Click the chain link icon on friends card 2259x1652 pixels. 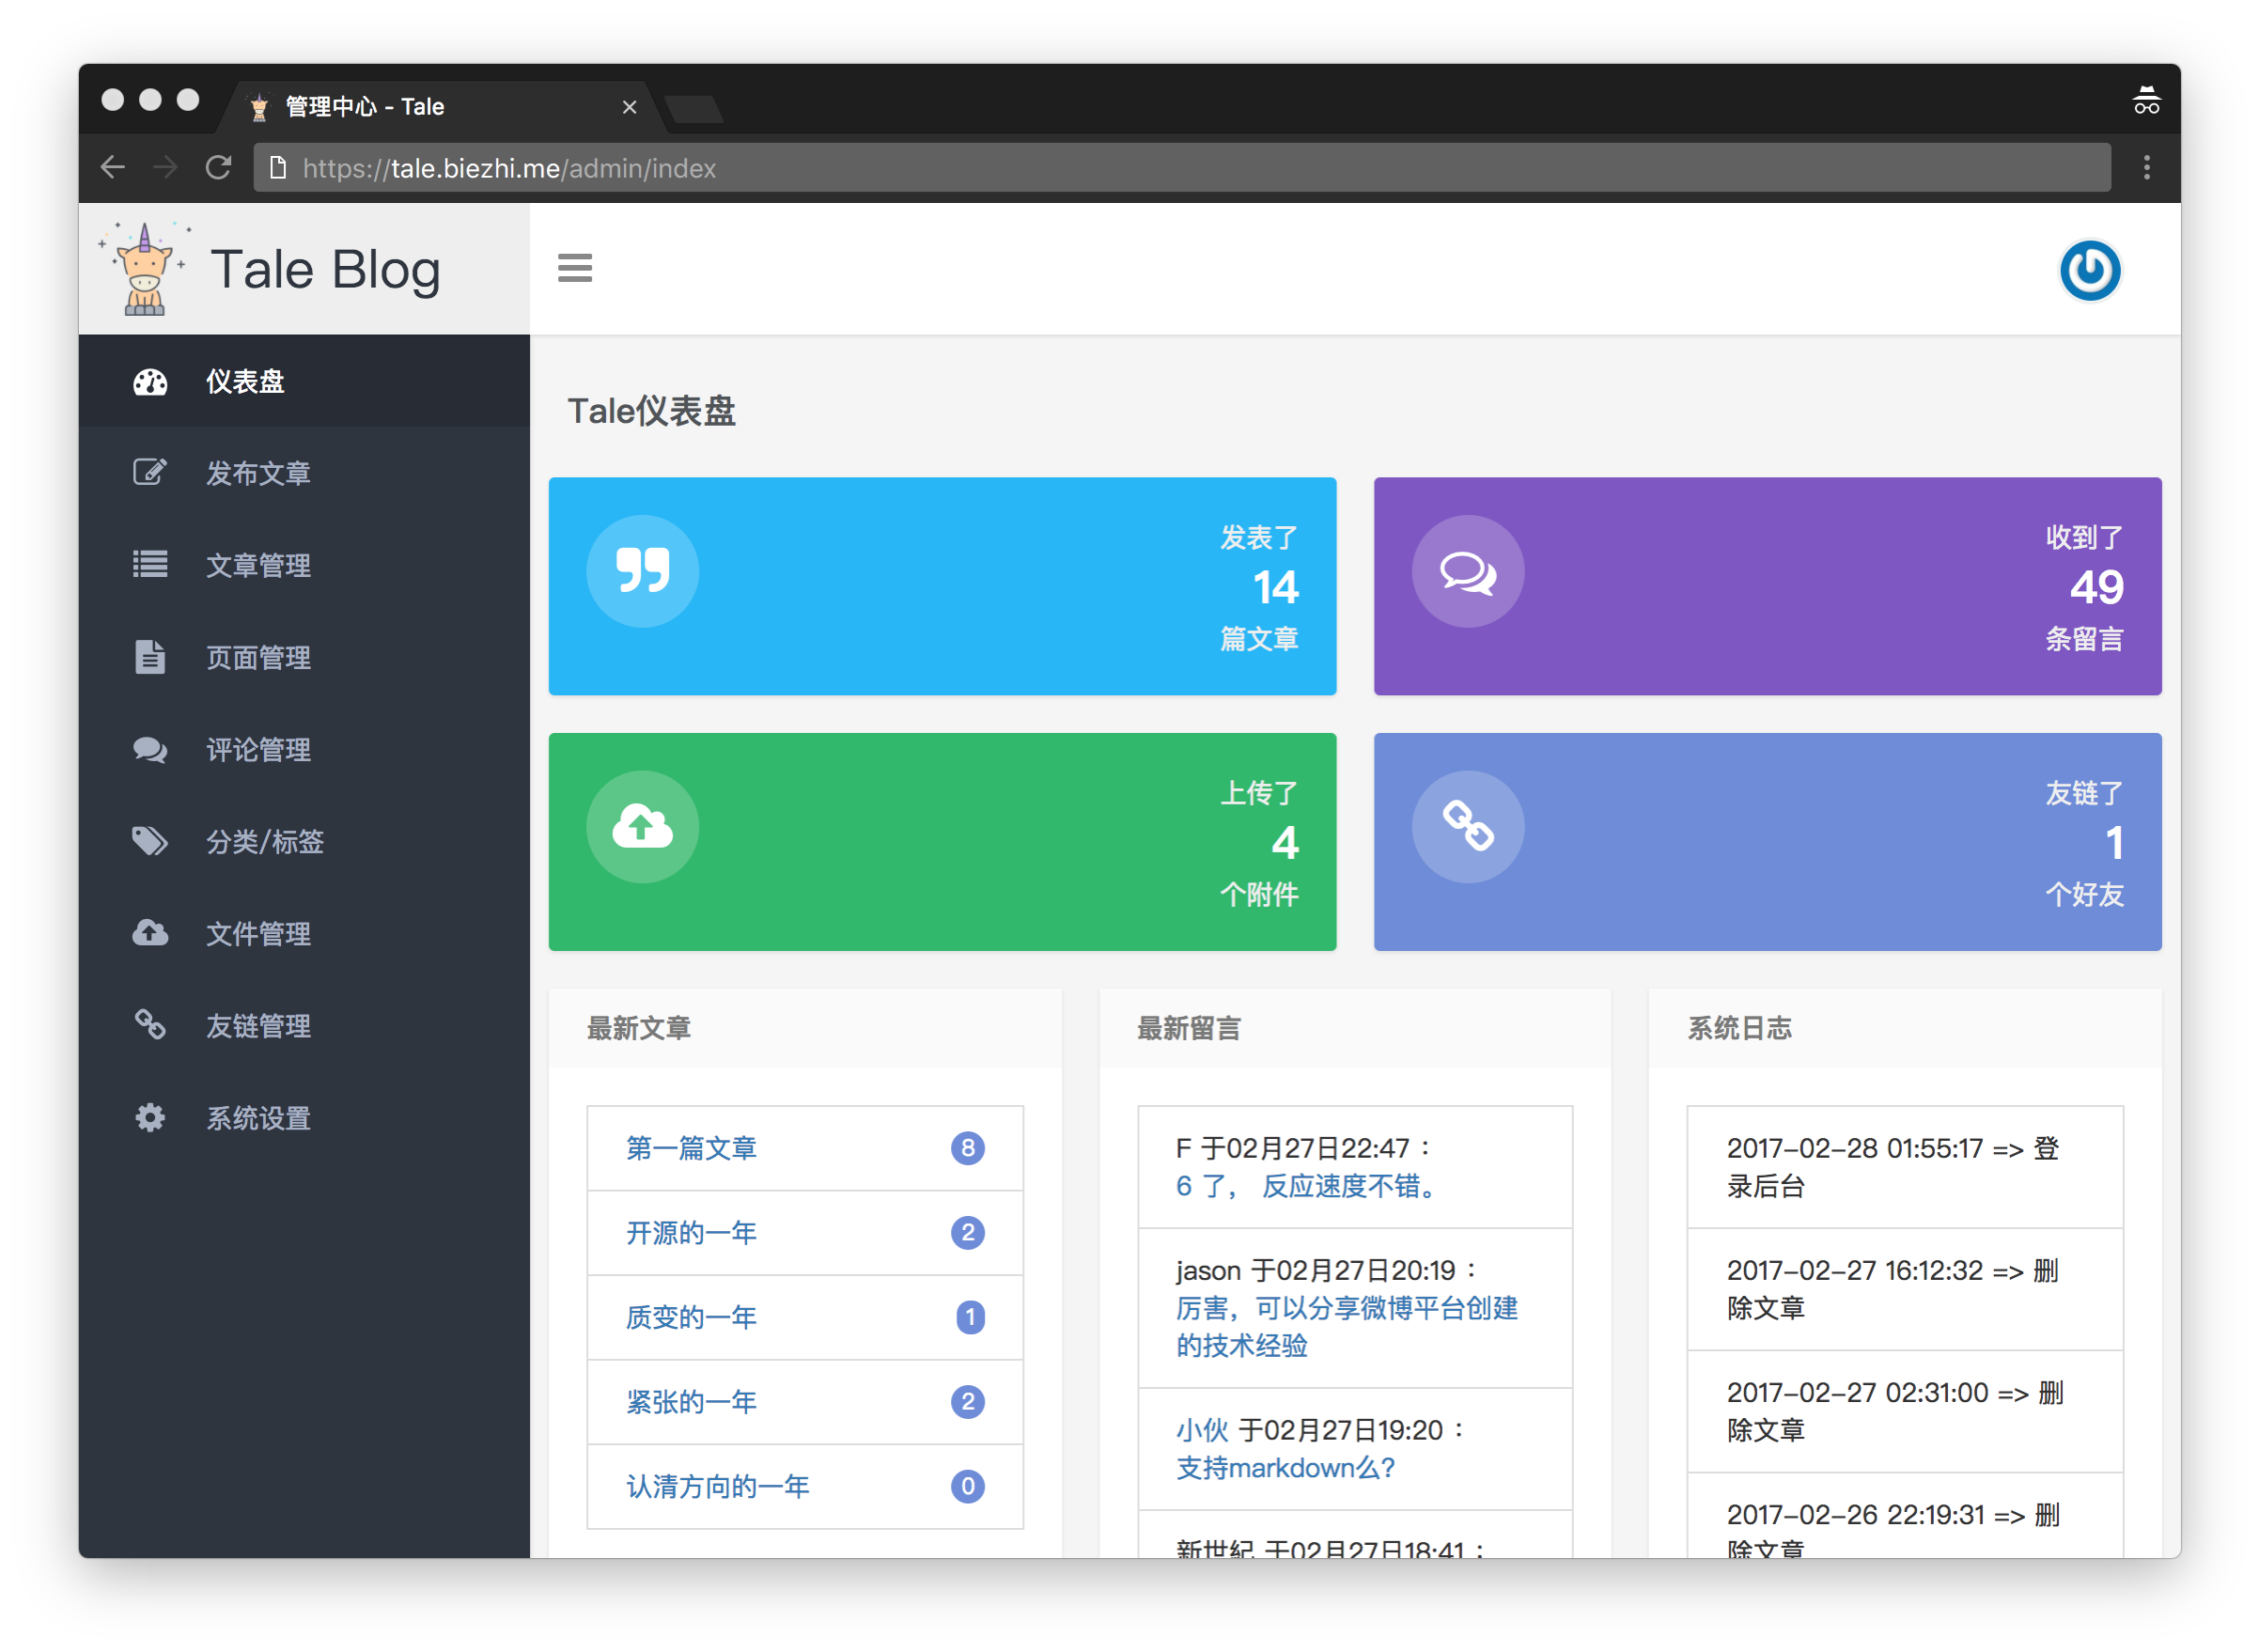click(1467, 827)
